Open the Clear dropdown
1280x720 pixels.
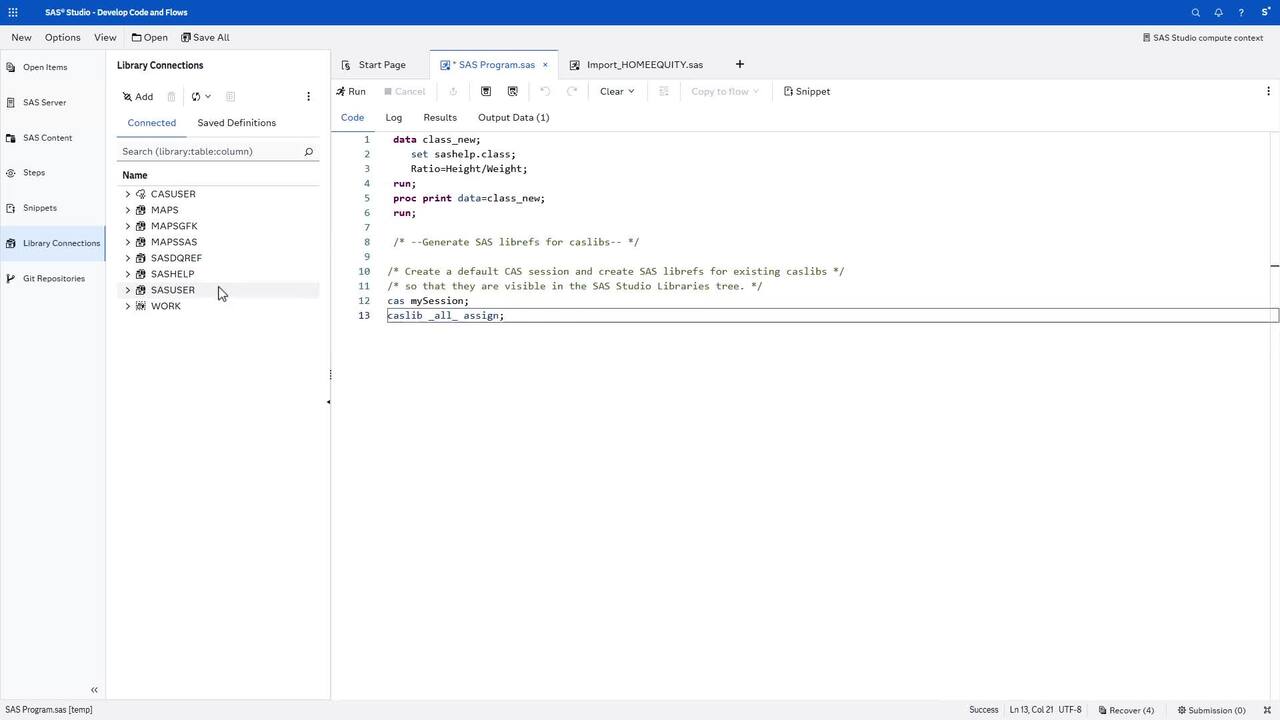click(616, 91)
